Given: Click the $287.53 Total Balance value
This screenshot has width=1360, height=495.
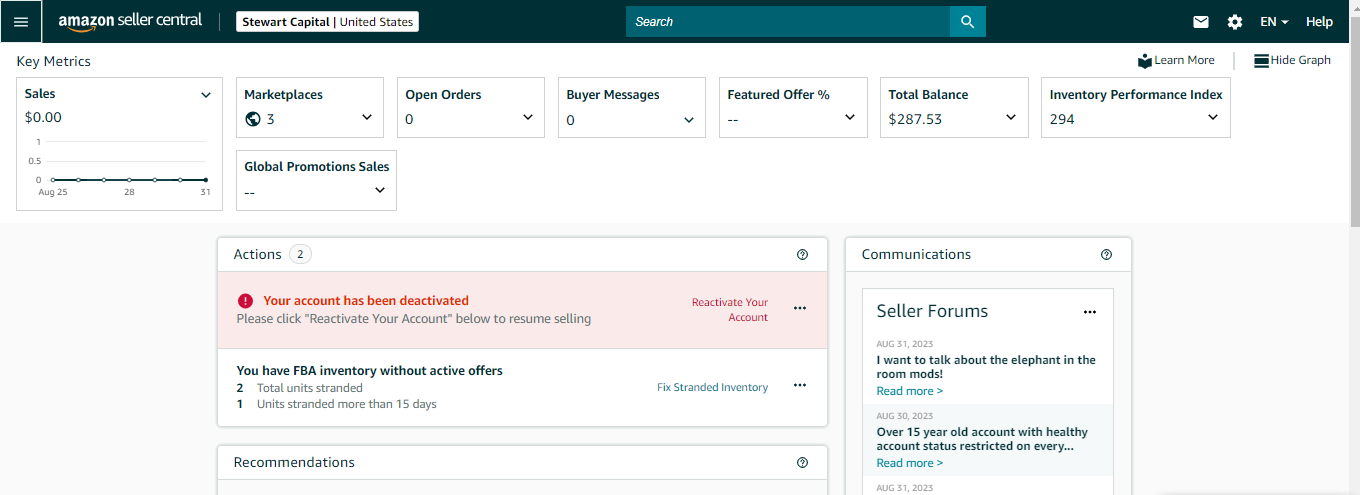Looking at the screenshot, I should pyautogui.click(x=915, y=119).
